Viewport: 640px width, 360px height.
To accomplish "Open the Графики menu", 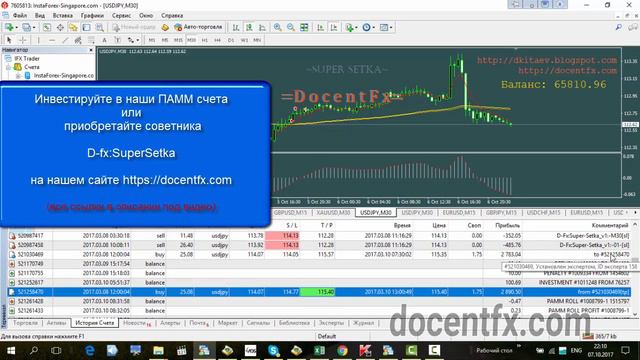I will [92, 16].
